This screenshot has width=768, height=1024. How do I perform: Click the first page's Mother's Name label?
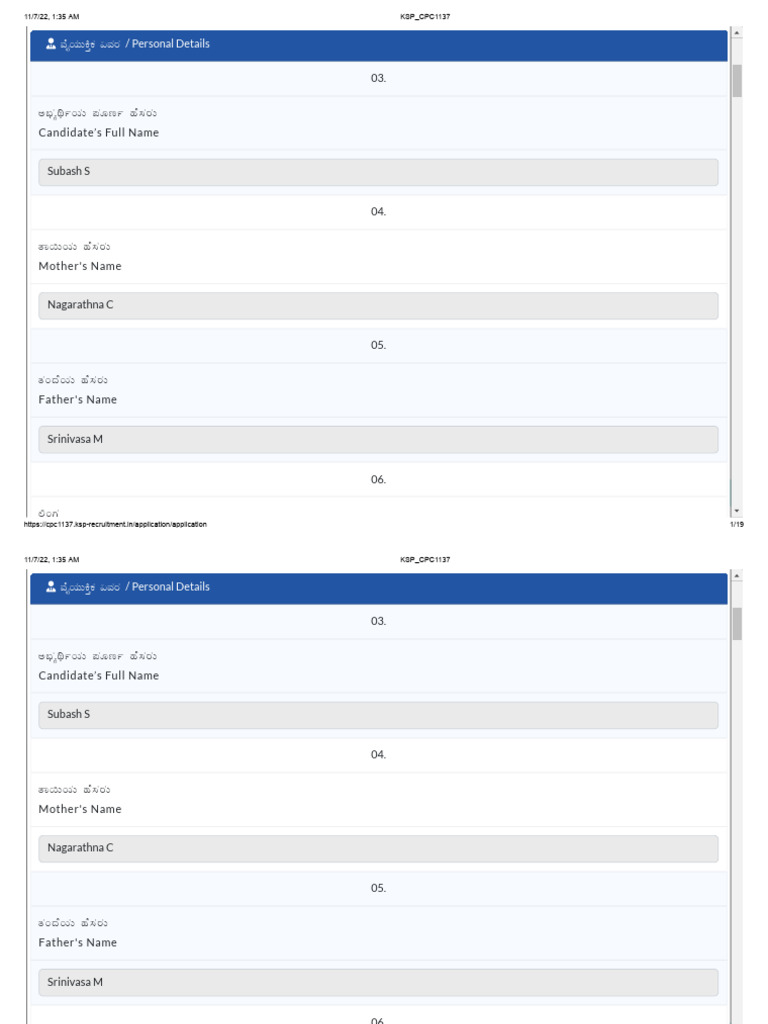pos(80,267)
